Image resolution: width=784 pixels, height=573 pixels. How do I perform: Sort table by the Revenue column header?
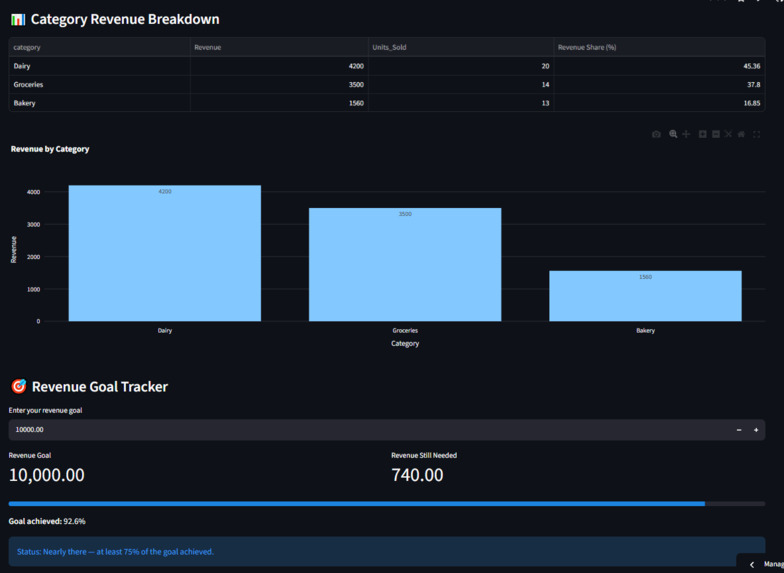[279, 48]
